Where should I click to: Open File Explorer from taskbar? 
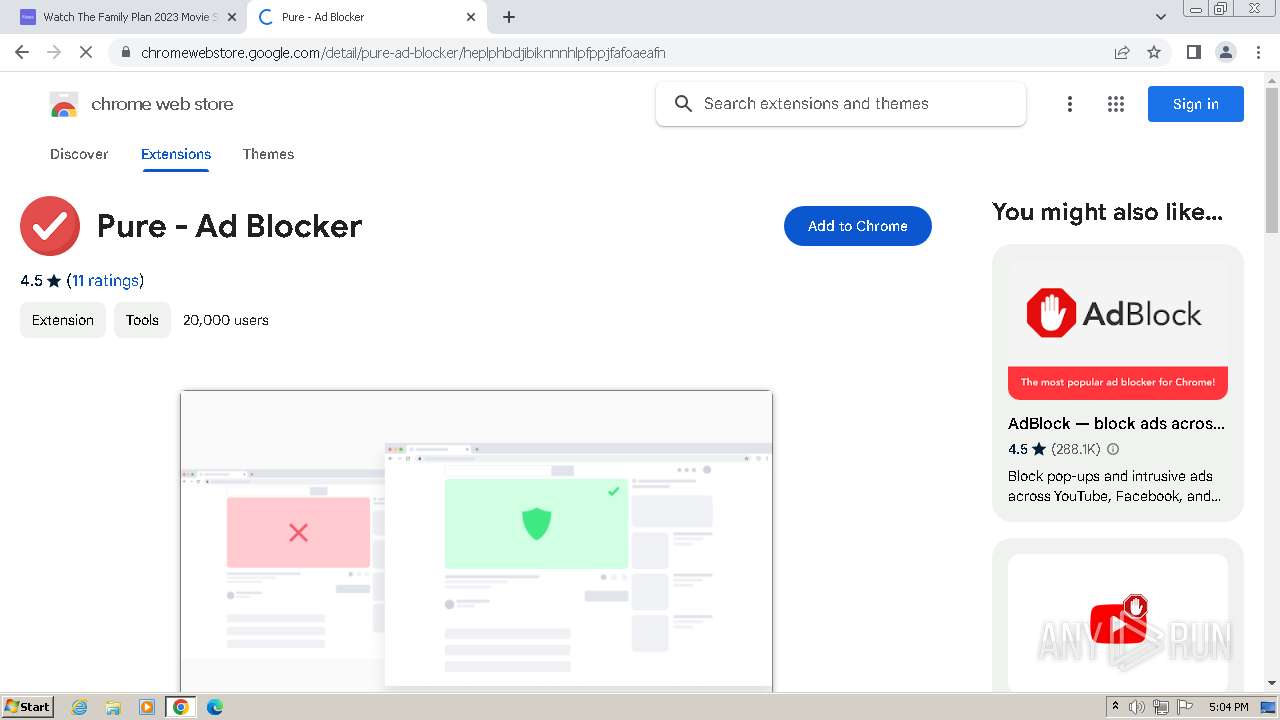click(x=113, y=707)
